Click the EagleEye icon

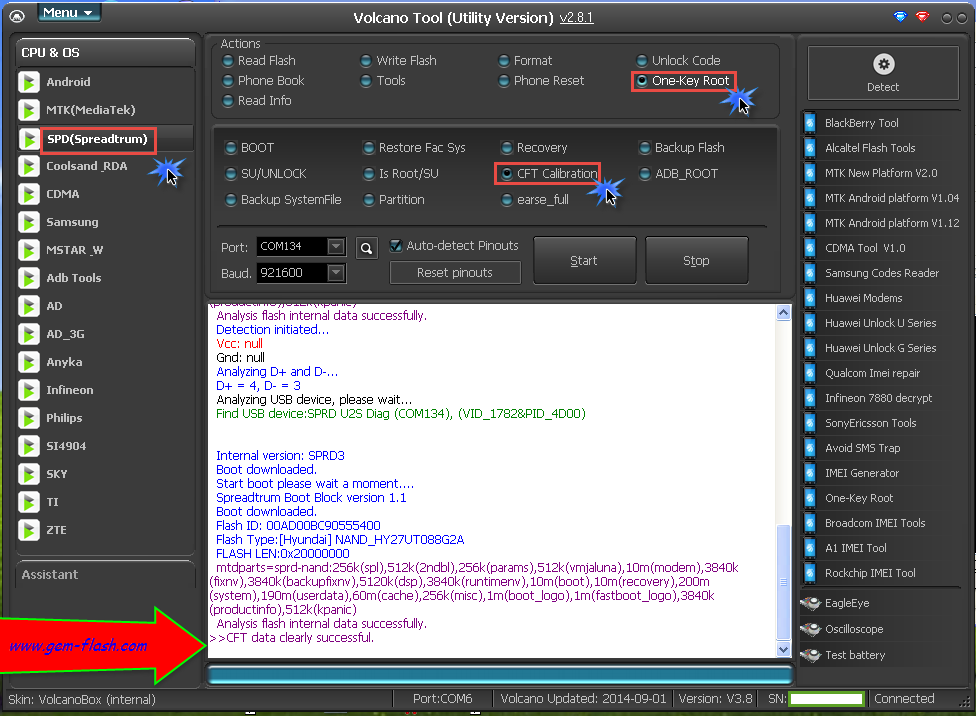point(810,603)
